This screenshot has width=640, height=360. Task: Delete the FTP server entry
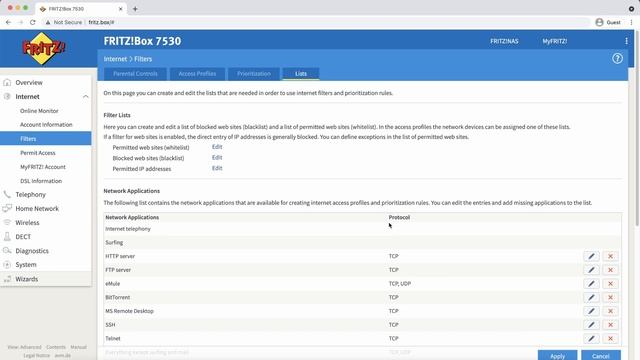[x=610, y=270]
